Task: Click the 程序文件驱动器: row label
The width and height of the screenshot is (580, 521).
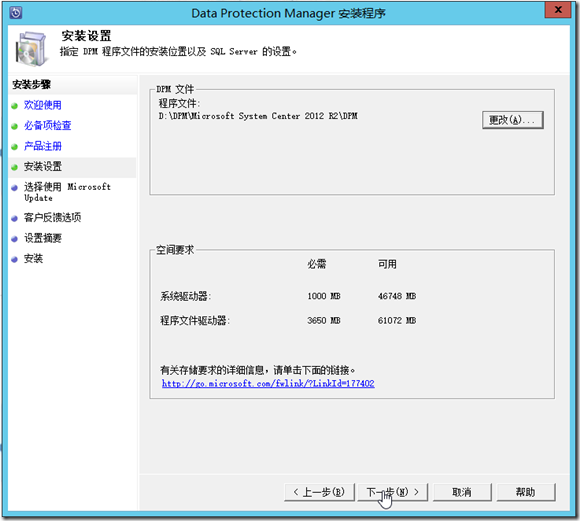Action: (x=195, y=320)
